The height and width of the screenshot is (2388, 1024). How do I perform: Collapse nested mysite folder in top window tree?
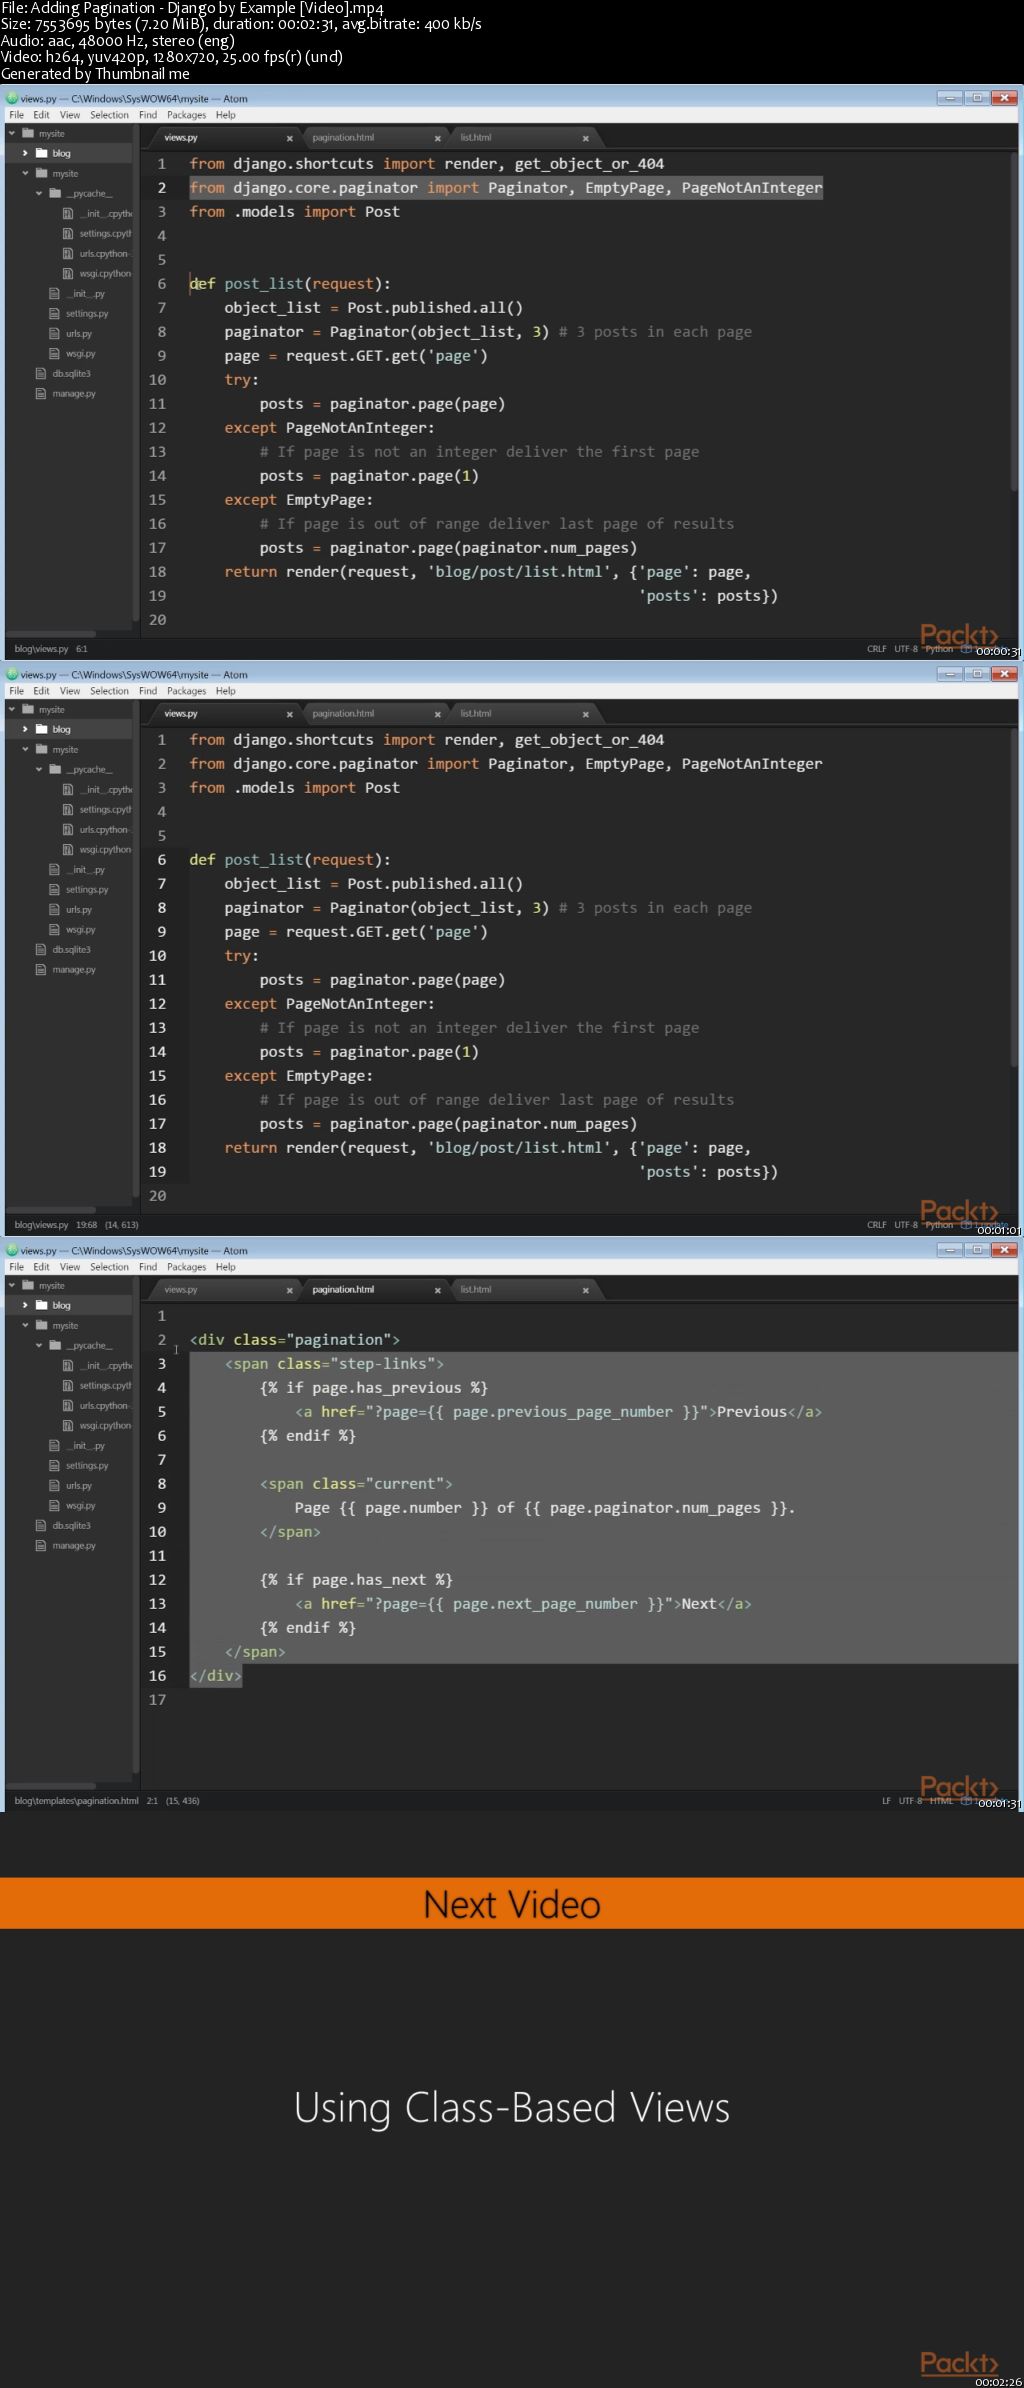click(26, 174)
